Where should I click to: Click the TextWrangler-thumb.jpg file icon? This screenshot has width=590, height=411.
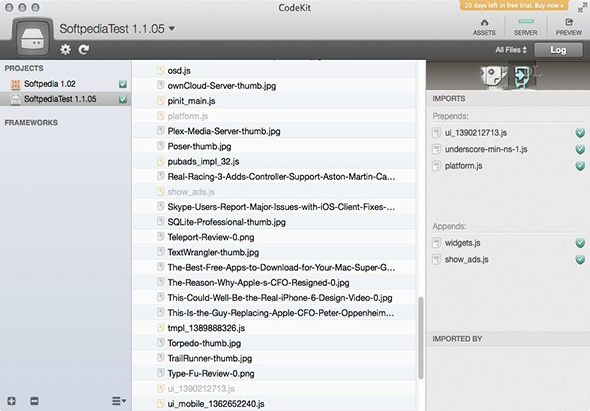[161, 252]
